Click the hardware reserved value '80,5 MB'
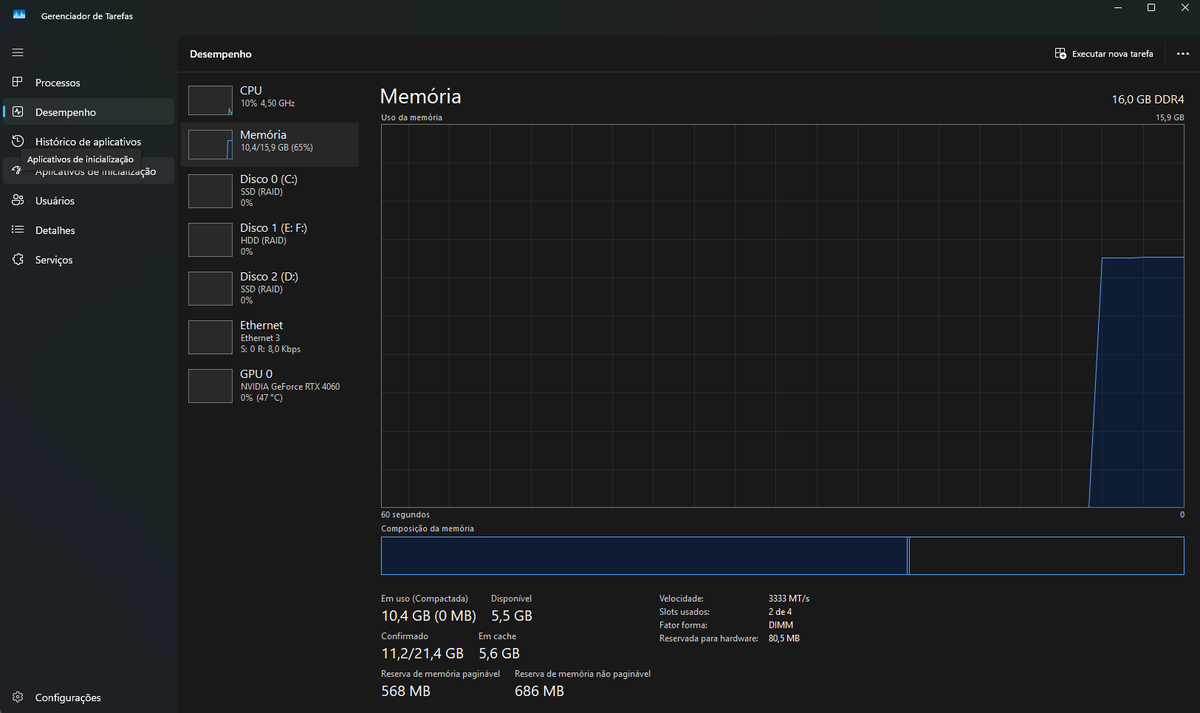The width and height of the screenshot is (1200, 713). click(784, 638)
